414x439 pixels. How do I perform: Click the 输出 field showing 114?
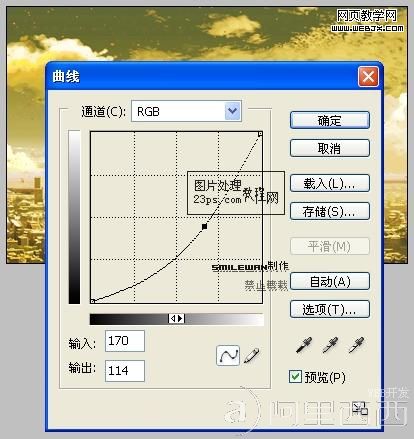125,371
